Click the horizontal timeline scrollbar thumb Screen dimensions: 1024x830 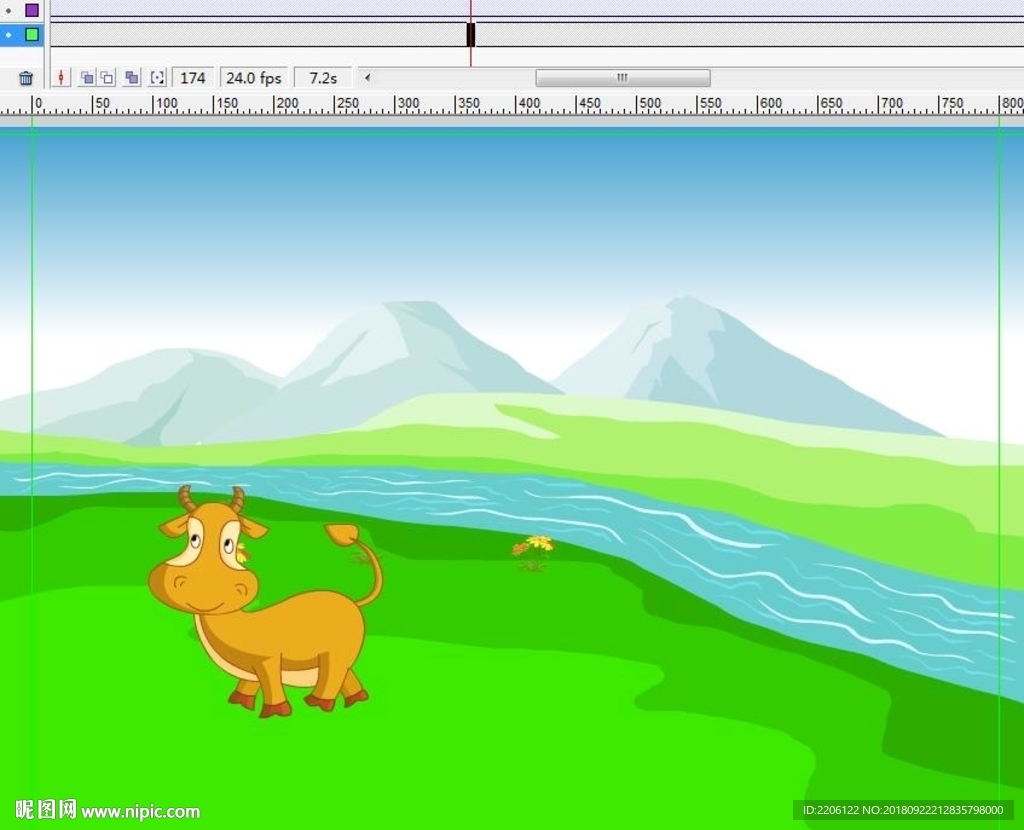(x=622, y=78)
